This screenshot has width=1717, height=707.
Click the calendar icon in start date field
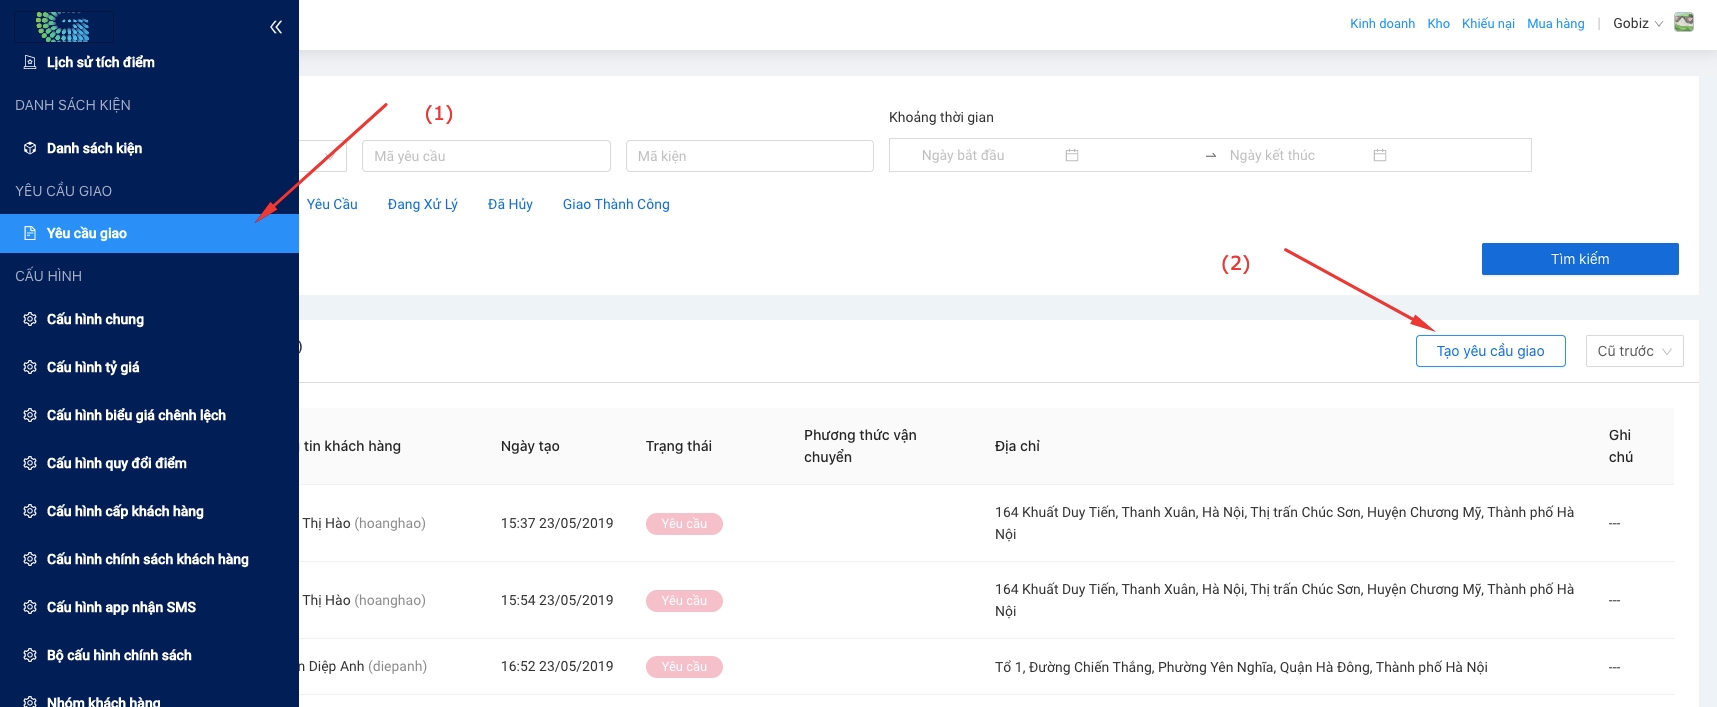1072,155
